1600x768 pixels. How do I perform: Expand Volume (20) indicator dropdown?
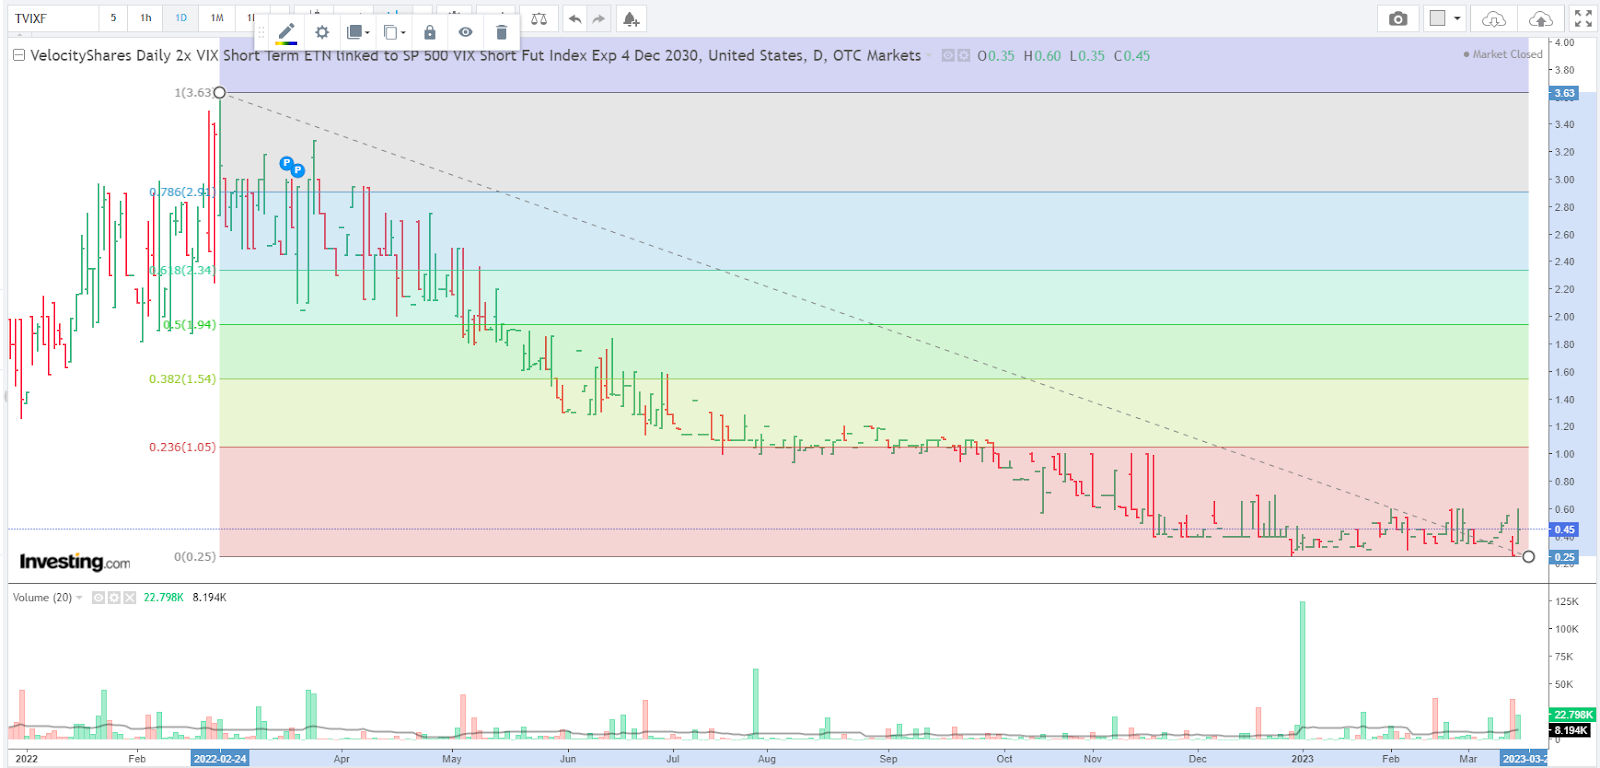[x=79, y=598]
